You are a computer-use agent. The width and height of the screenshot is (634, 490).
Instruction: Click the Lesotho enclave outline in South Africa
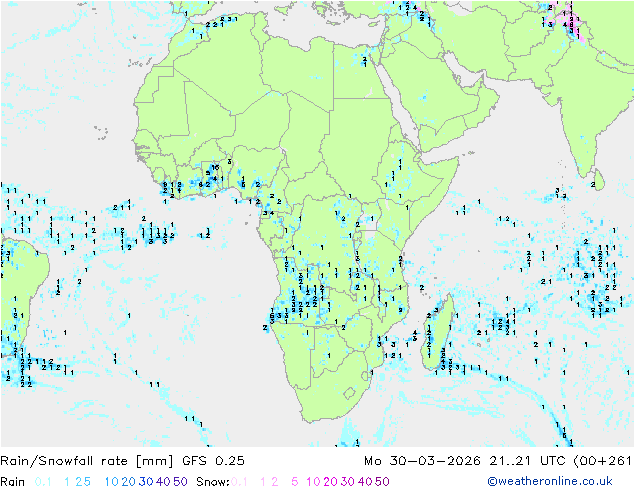[x=349, y=393]
